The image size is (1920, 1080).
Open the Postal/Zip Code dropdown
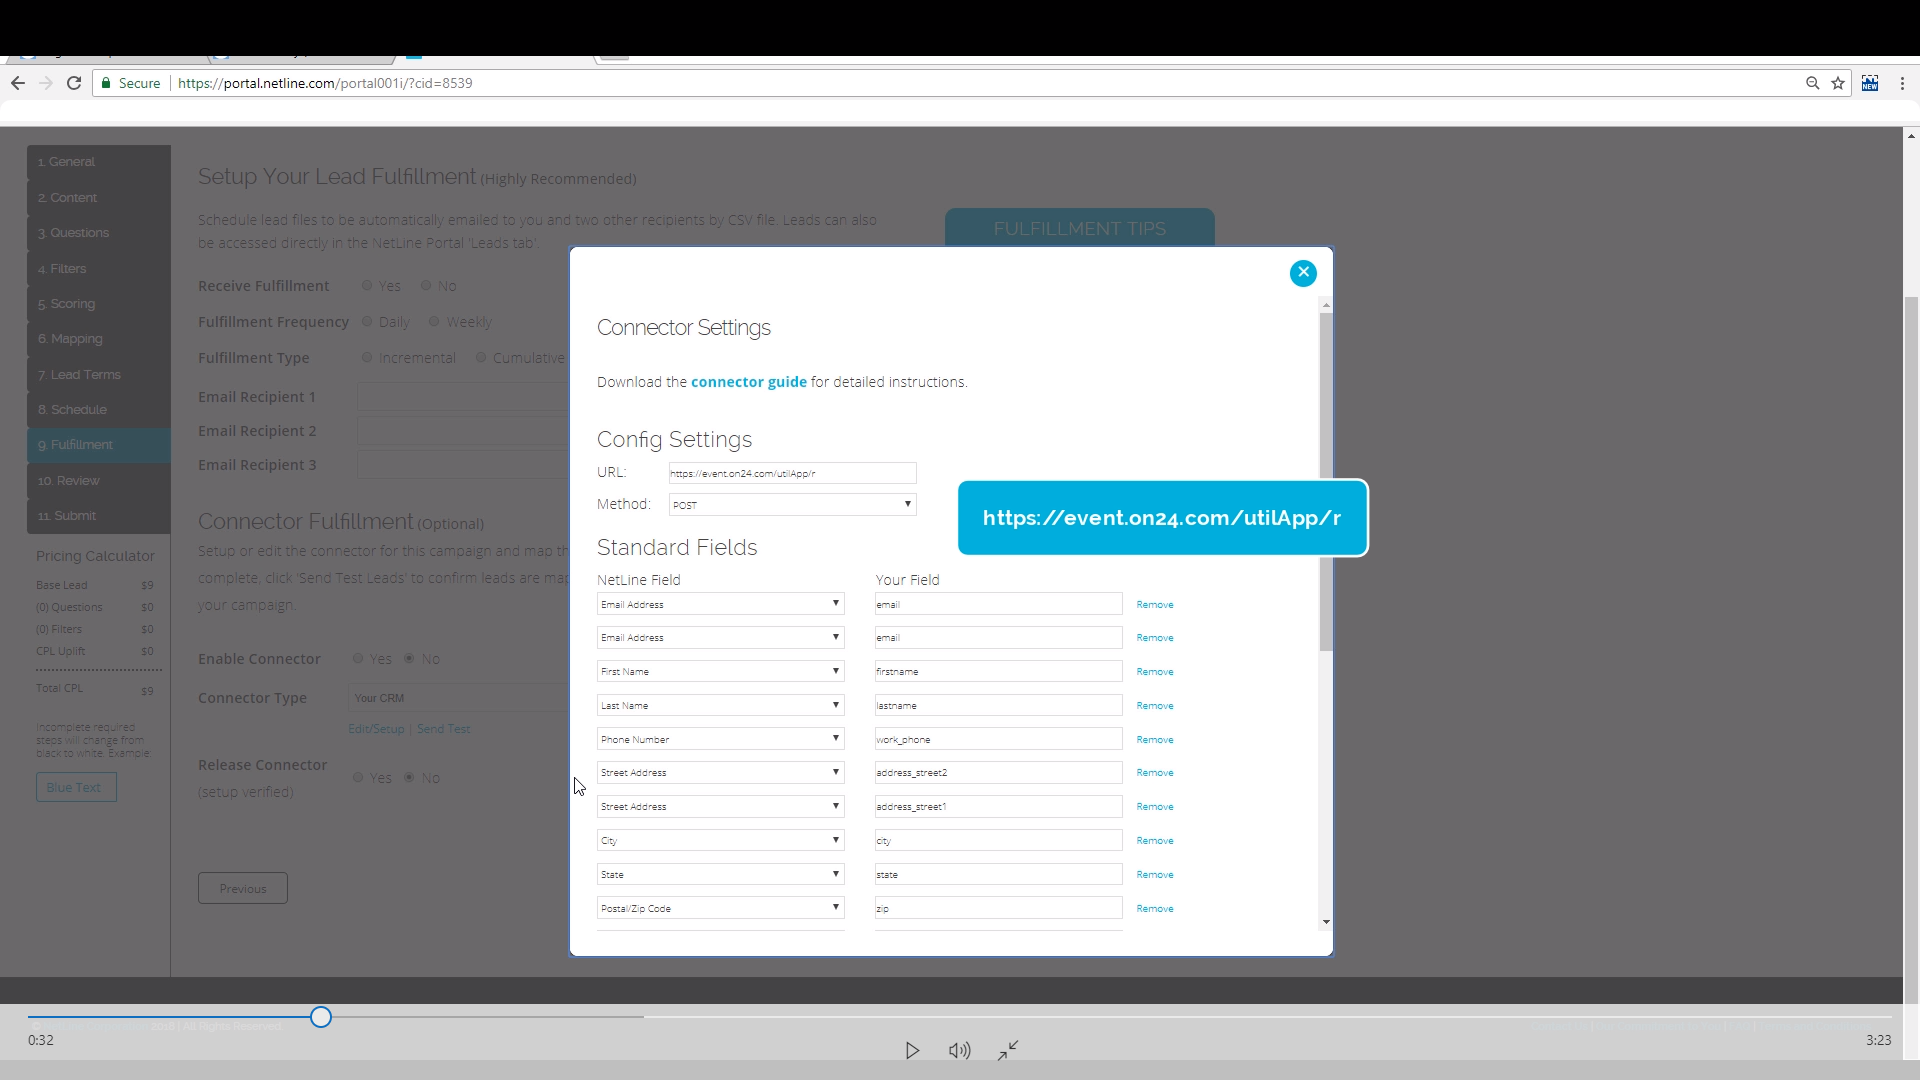pos(720,908)
